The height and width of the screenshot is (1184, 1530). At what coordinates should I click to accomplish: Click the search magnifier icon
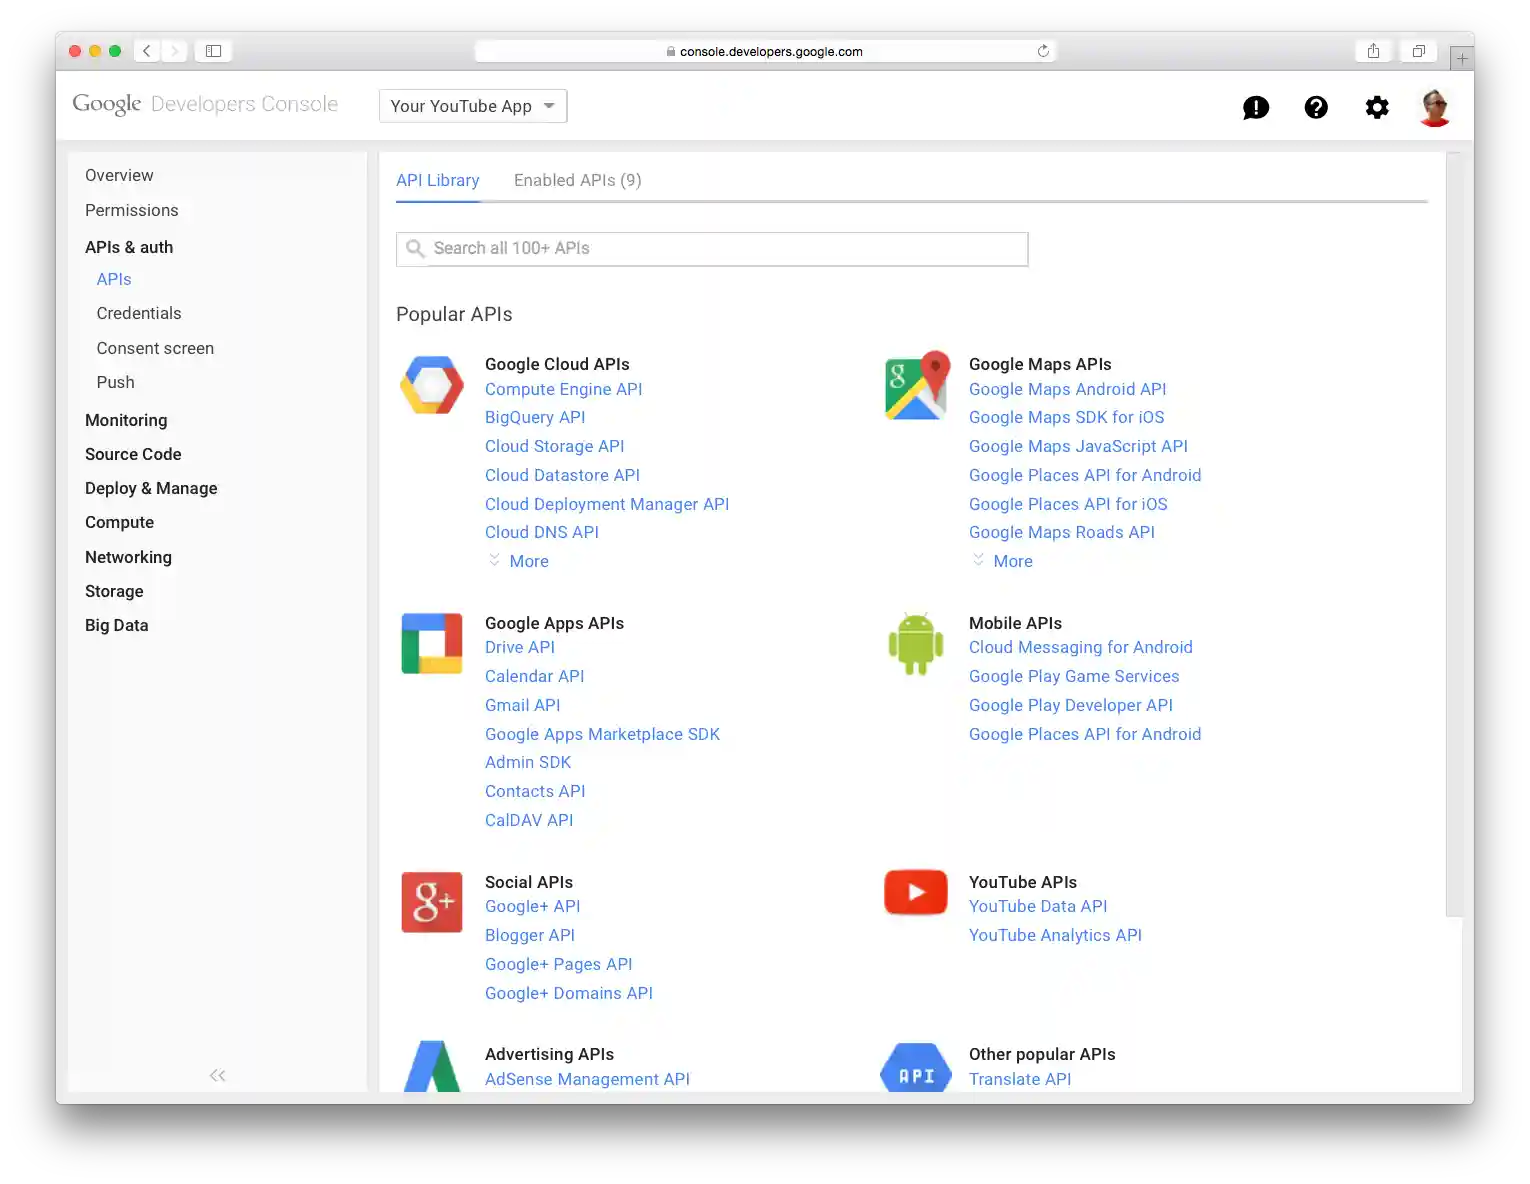point(416,248)
